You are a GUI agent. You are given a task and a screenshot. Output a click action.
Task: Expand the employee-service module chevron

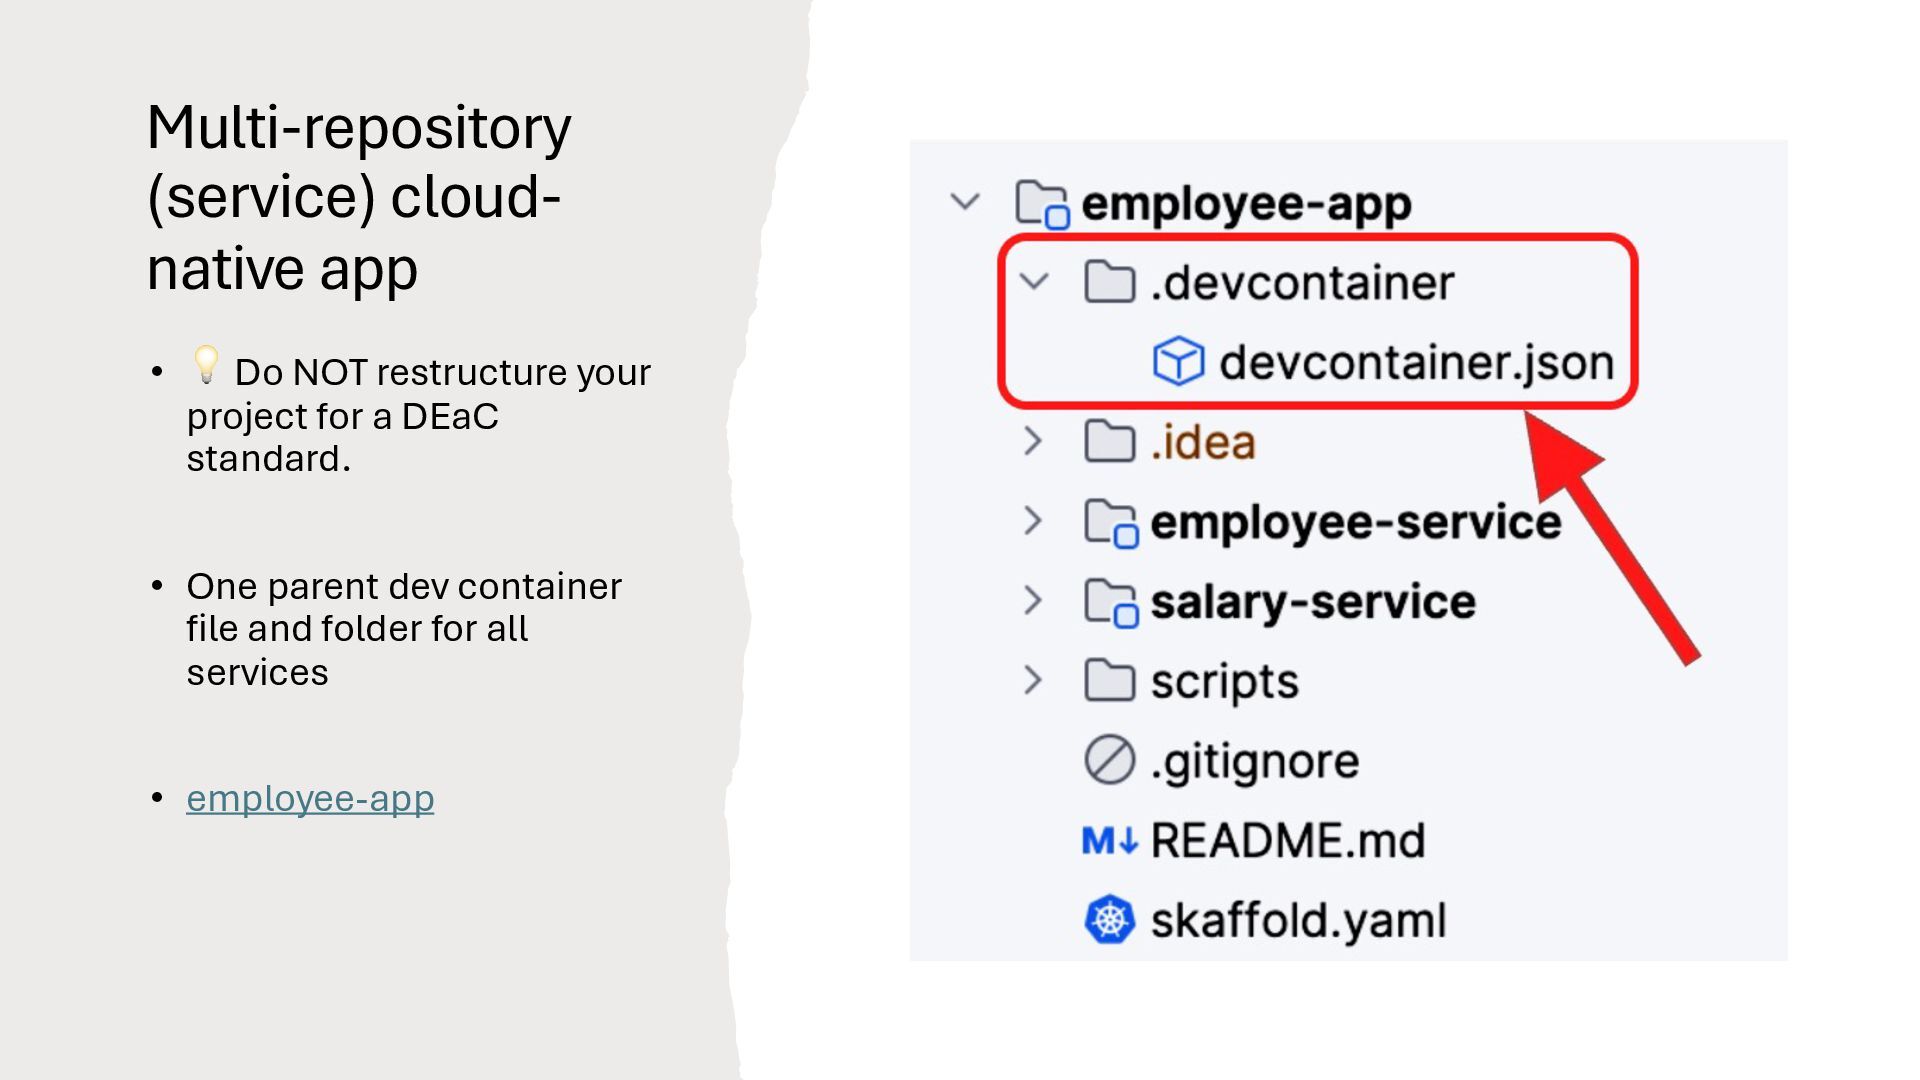pyautogui.click(x=1033, y=521)
